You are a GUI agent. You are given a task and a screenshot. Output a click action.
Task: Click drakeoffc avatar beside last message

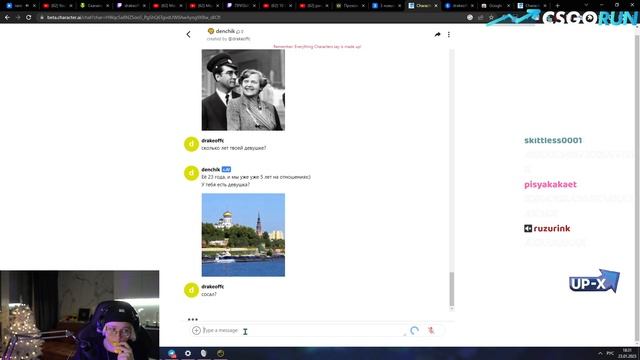tap(191, 290)
